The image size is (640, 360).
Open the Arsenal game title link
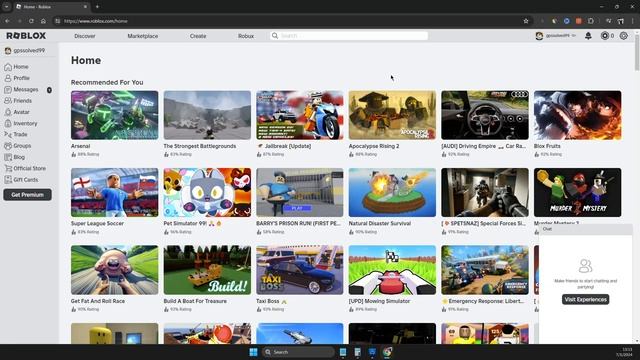pos(80,146)
